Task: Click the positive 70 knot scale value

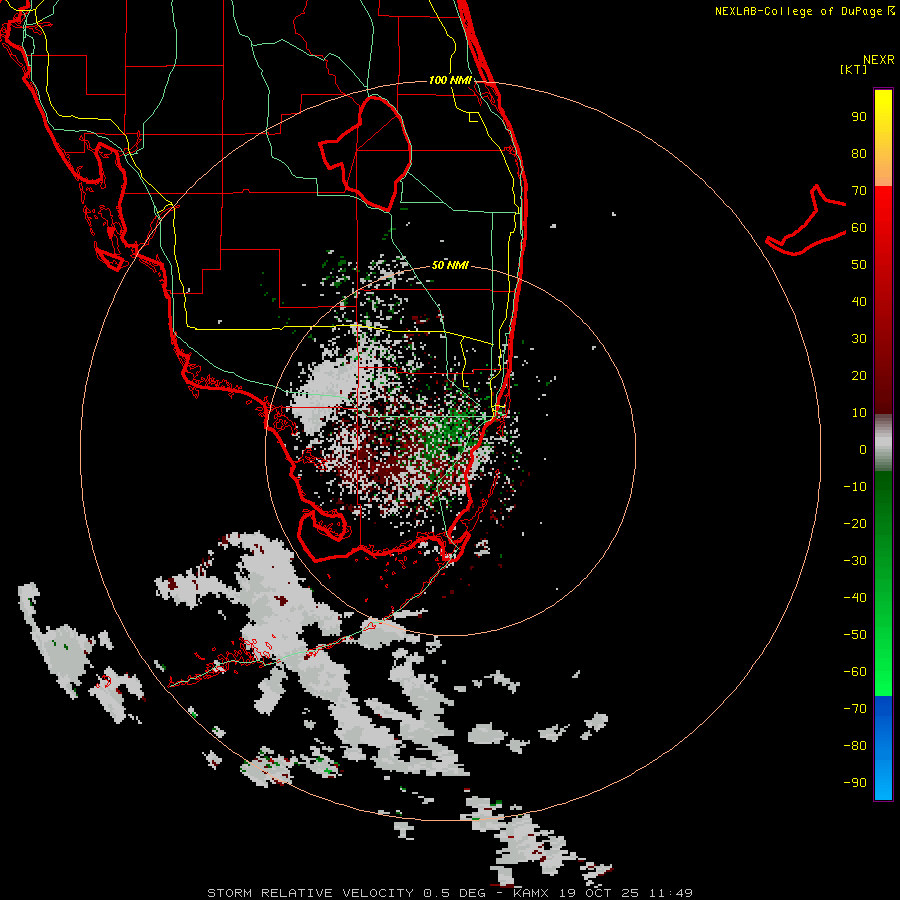Action: point(859,191)
